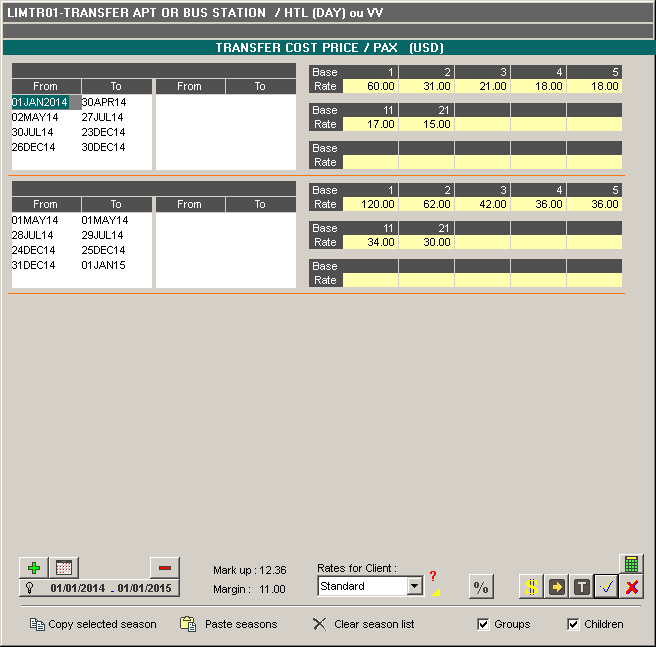Image resolution: width=656 pixels, height=647 pixels.
Task: Open the calendar icon next to plus
Action: (x=64, y=567)
